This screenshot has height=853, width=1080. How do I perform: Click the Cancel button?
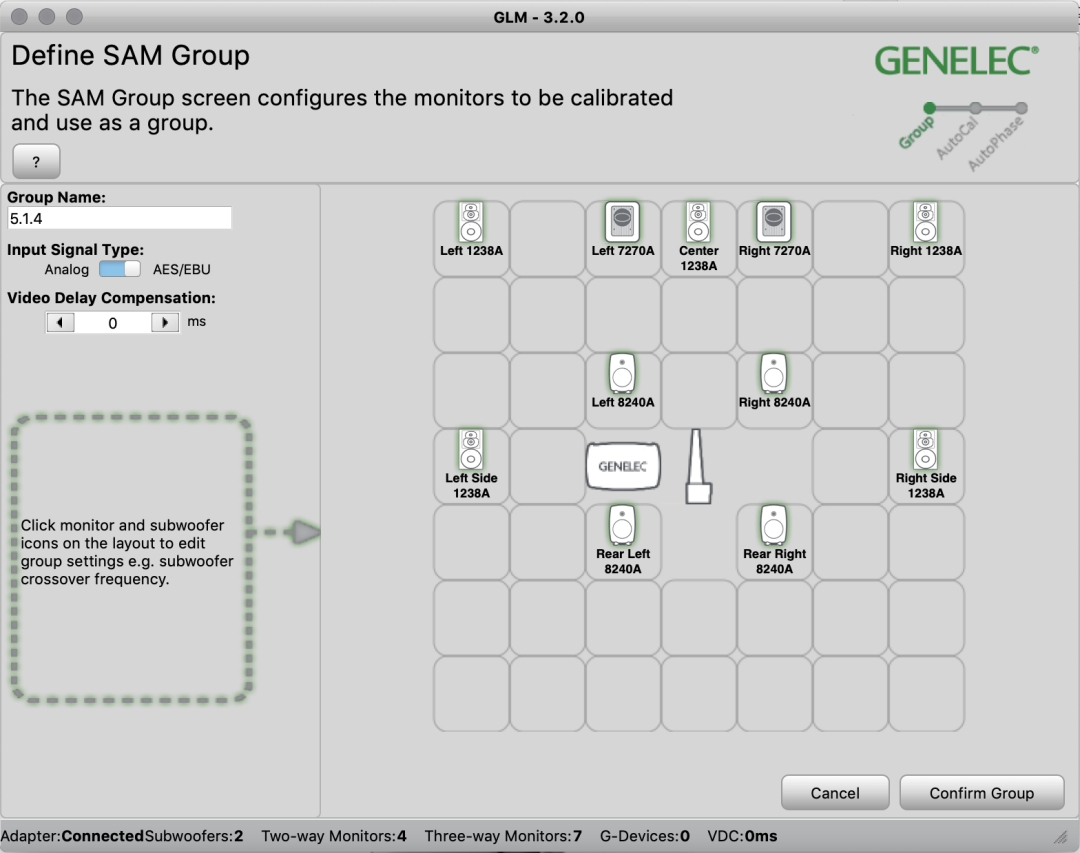click(x=835, y=793)
